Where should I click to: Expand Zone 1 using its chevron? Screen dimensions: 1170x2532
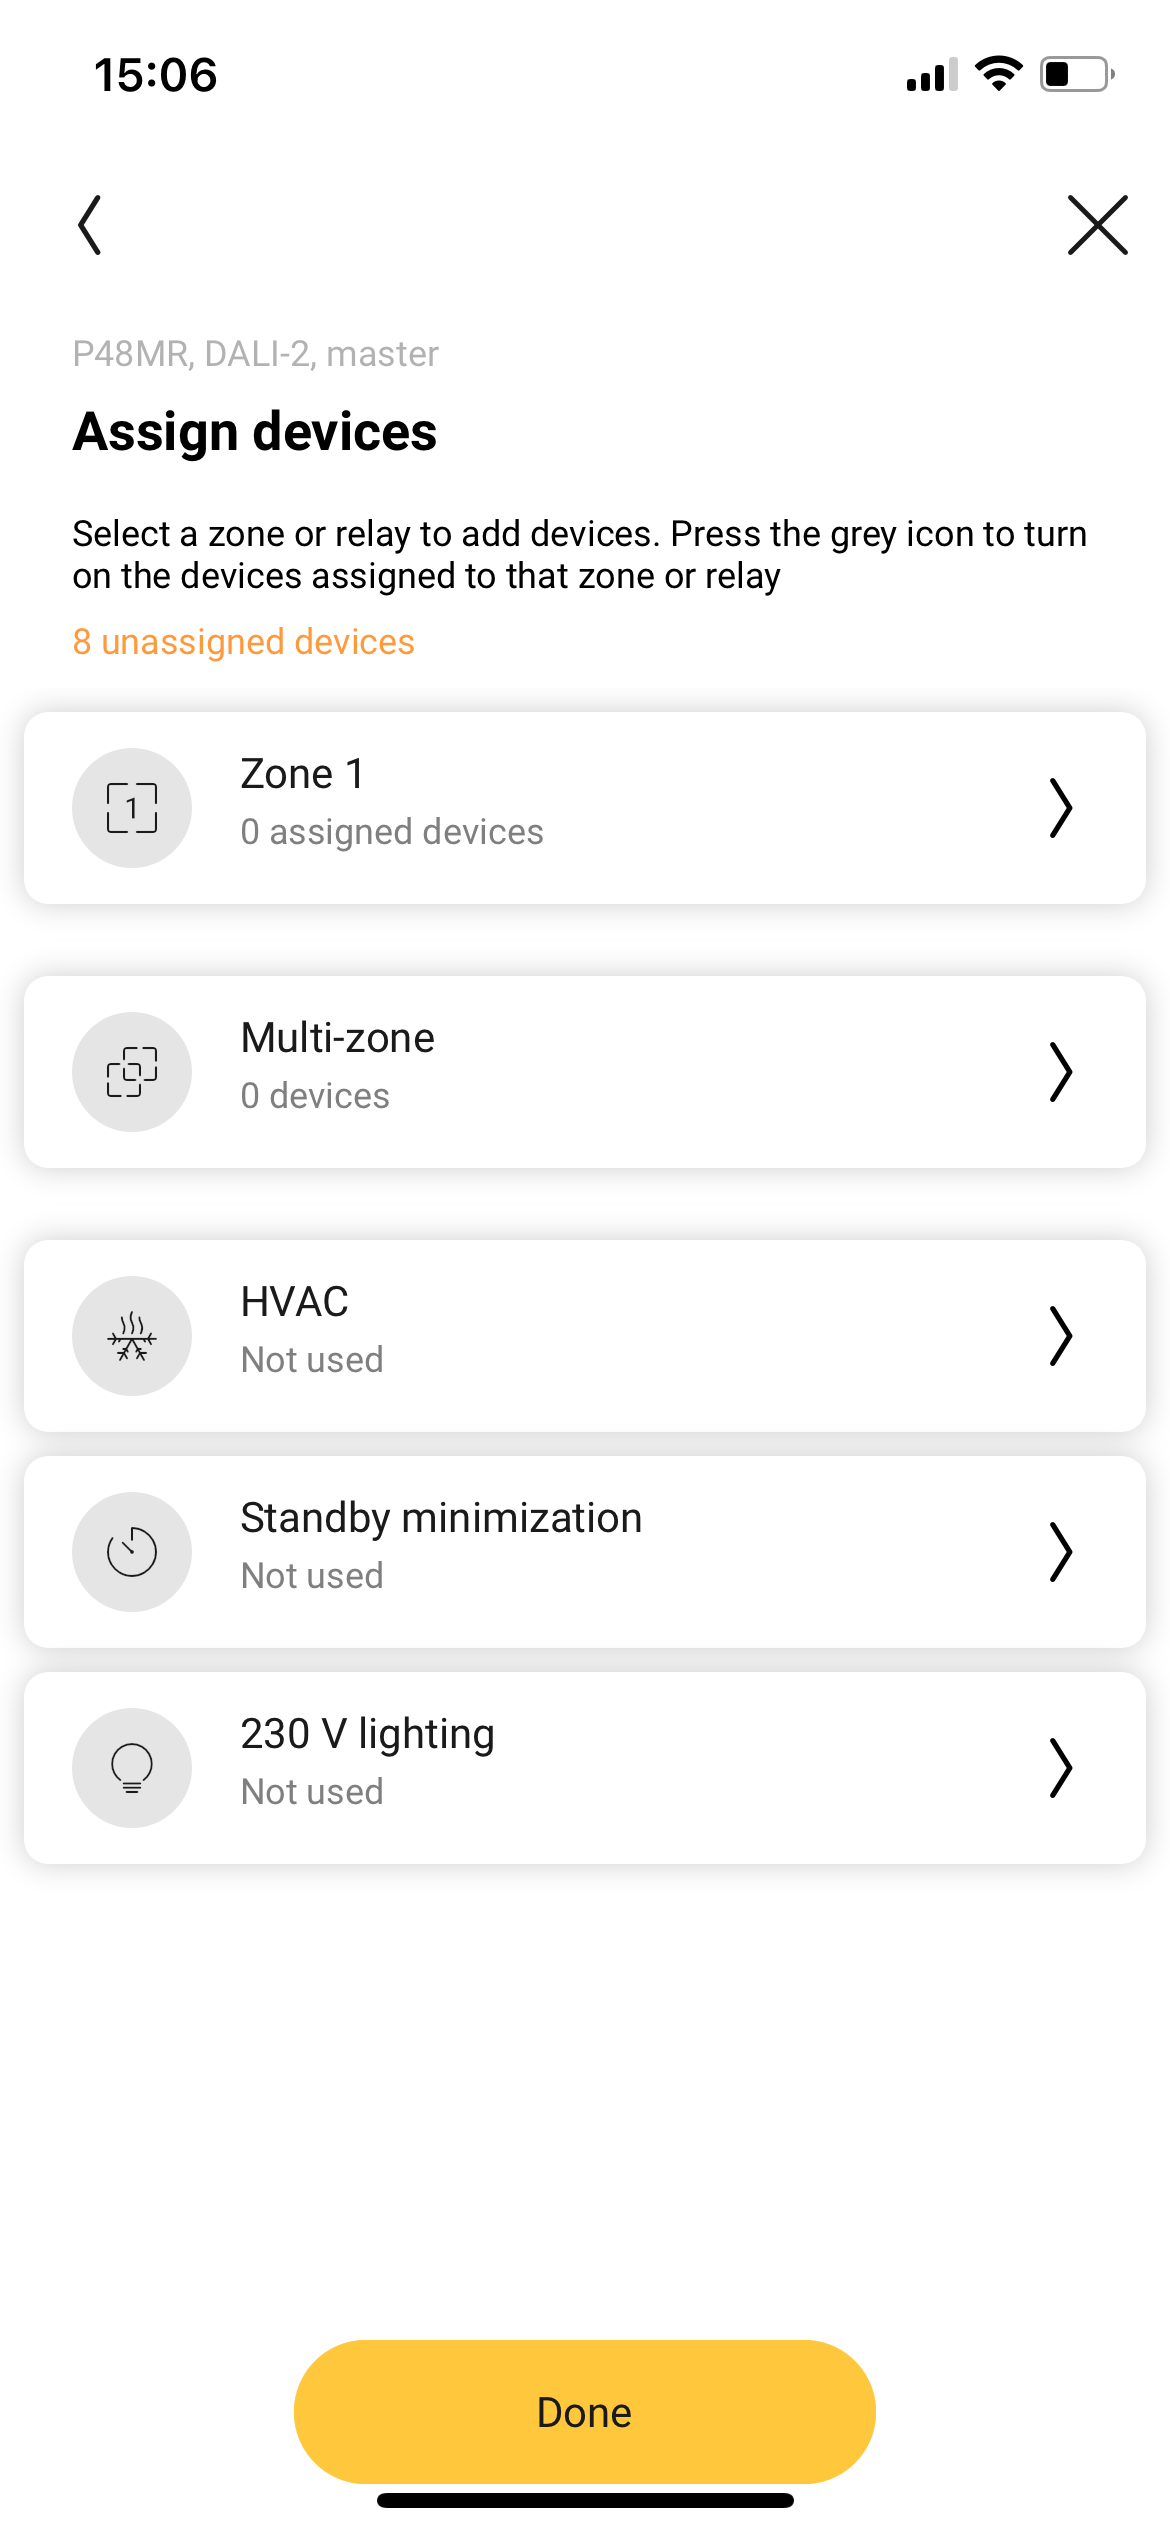pyautogui.click(x=1060, y=808)
